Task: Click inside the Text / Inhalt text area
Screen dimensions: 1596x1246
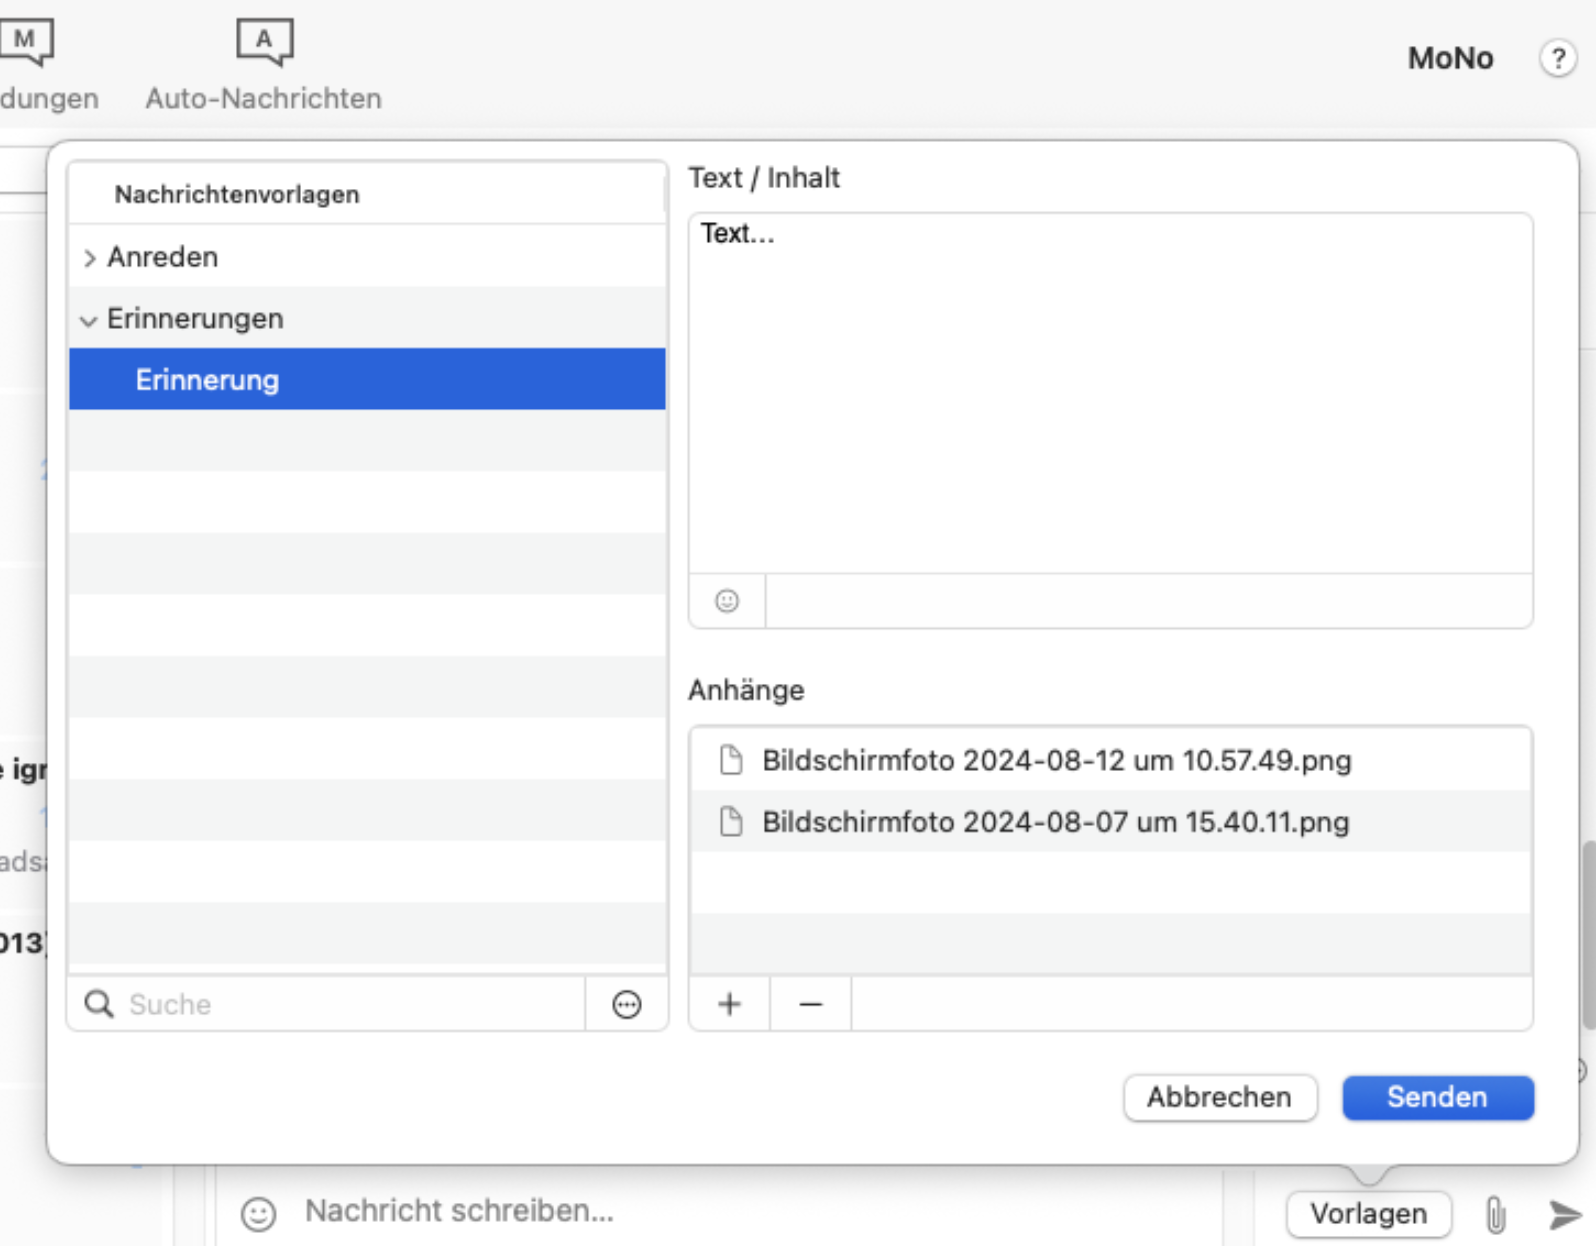Action: [x=1110, y=392]
